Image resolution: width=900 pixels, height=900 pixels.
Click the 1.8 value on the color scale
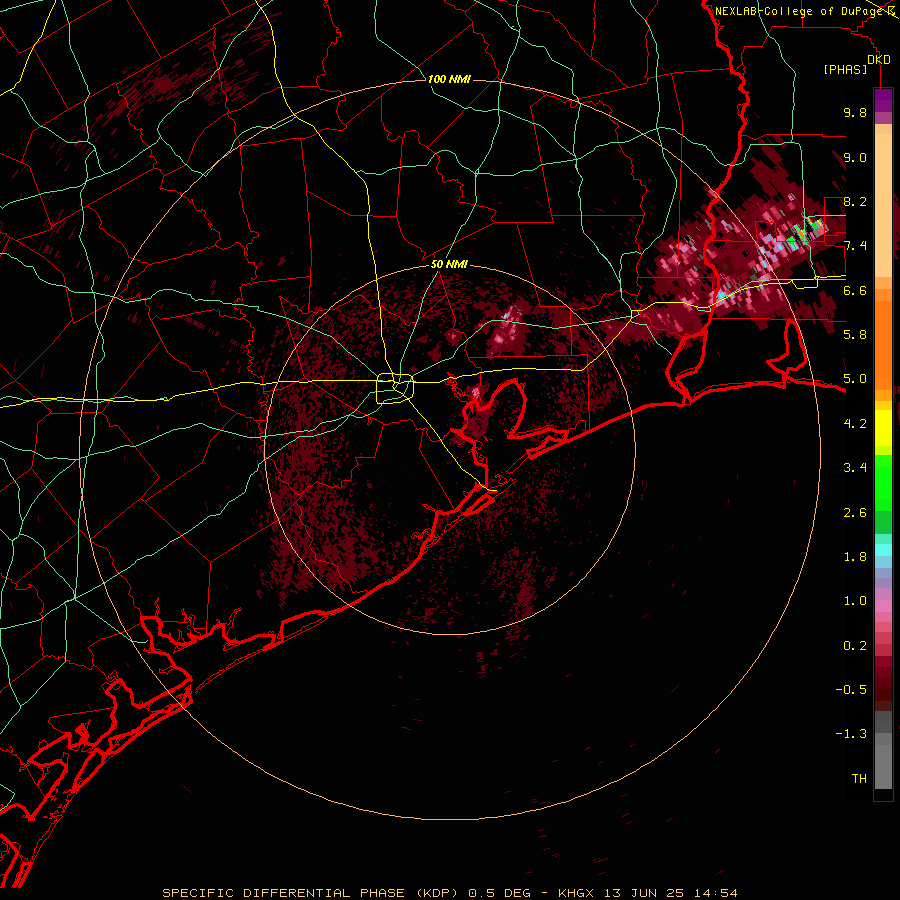coord(855,557)
